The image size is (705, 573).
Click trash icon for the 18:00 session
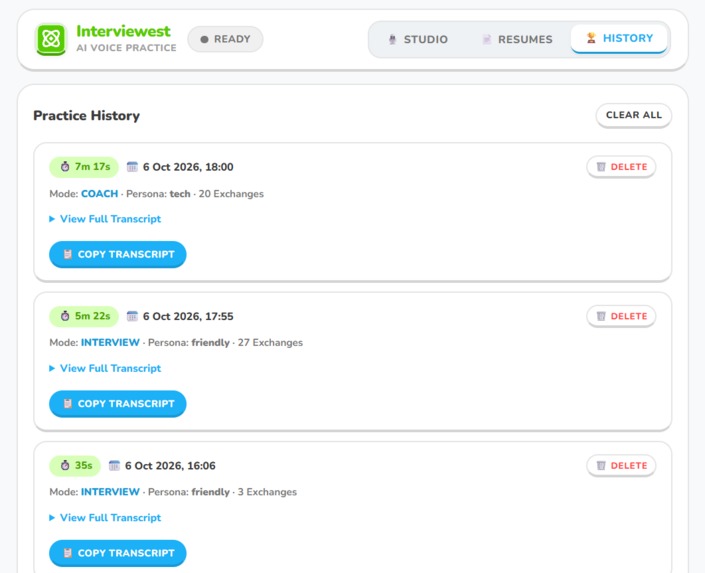[601, 167]
